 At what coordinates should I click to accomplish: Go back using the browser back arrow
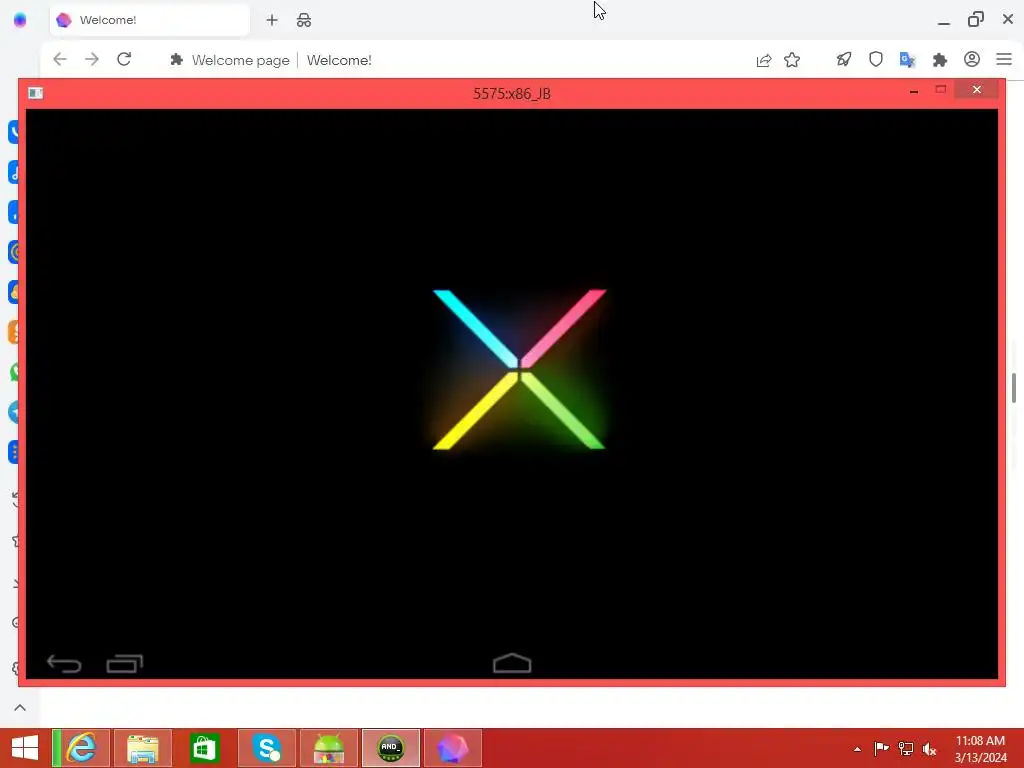click(60, 59)
